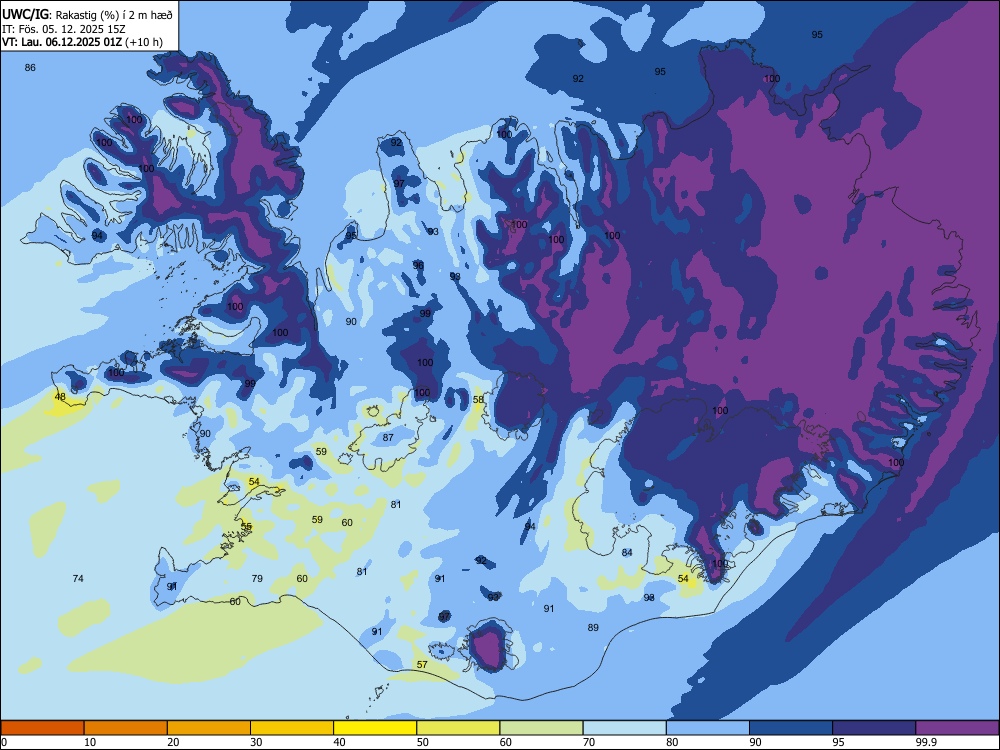
Task: Click the humidity value '84' on the map
Action: pyautogui.click(x=627, y=552)
